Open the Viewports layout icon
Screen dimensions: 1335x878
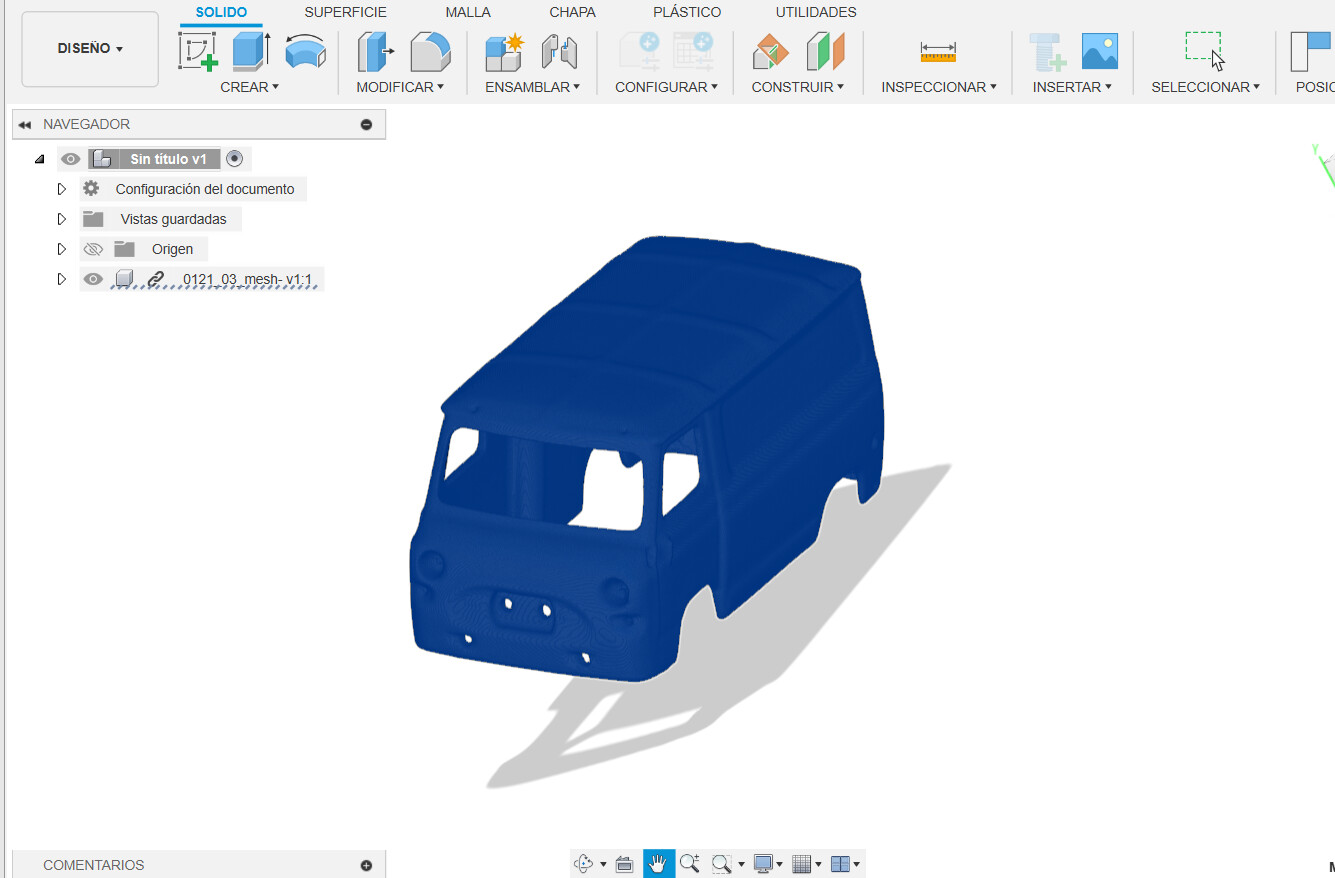click(x=841, y=864)
